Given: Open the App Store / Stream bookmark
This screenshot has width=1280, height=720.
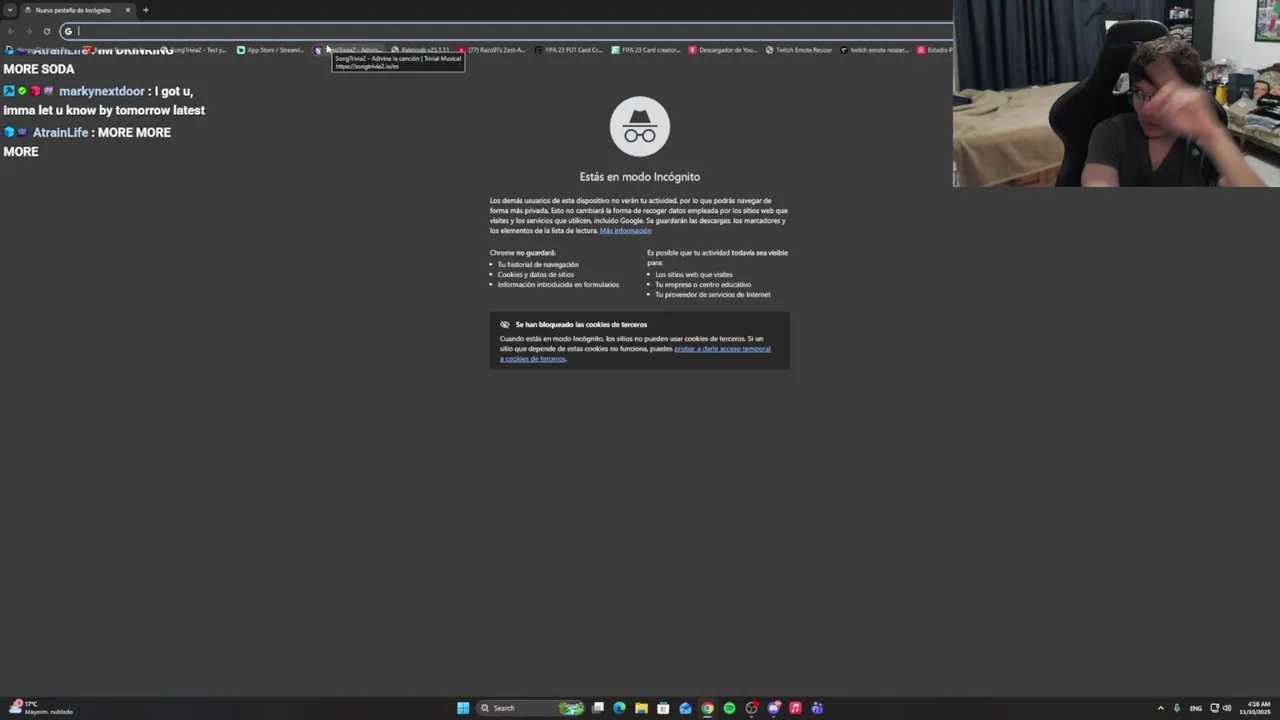Looking at the screenshot, I should pyautogui.click(x=270, y=50).
